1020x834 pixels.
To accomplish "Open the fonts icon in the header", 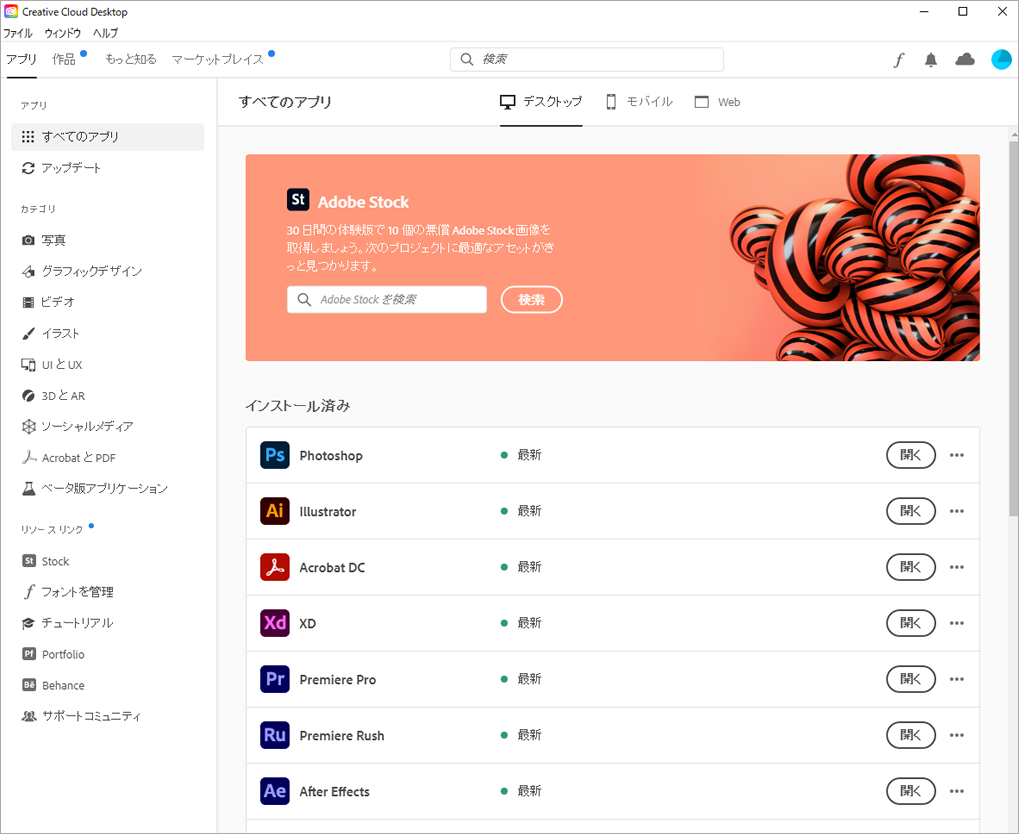I will 898,60.
